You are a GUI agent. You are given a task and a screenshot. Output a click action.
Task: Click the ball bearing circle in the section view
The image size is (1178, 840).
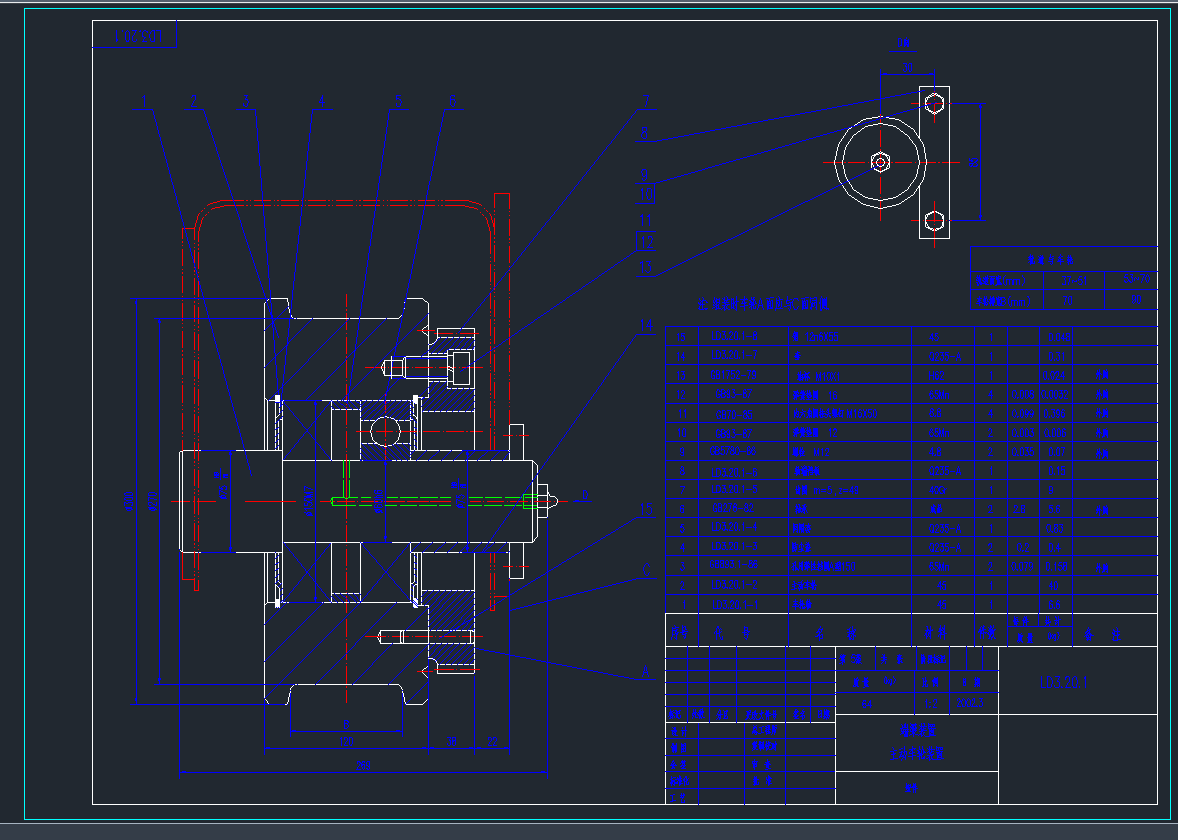coord(386,432)
